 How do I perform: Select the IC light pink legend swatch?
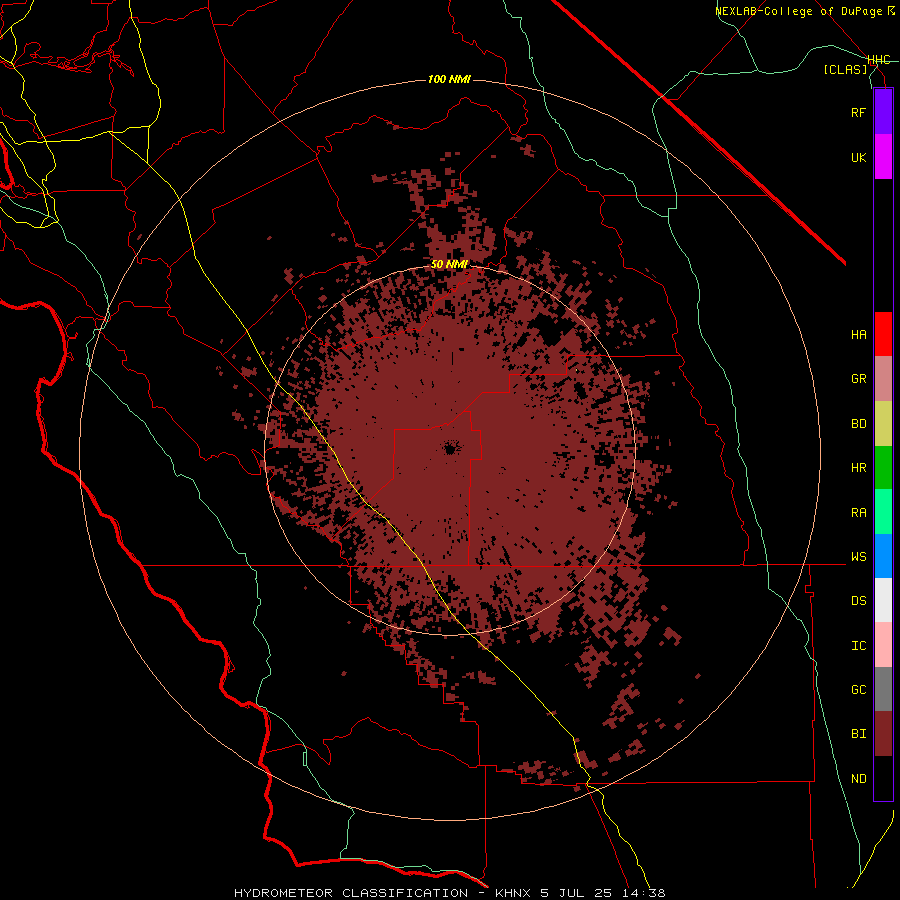883,645
